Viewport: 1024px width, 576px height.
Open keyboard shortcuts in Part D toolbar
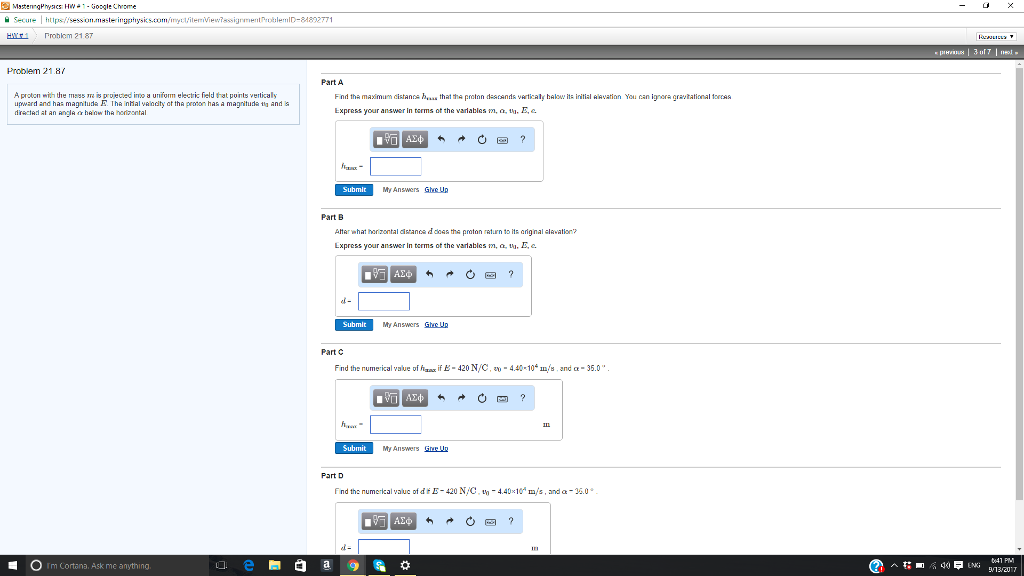coord(490,522)
